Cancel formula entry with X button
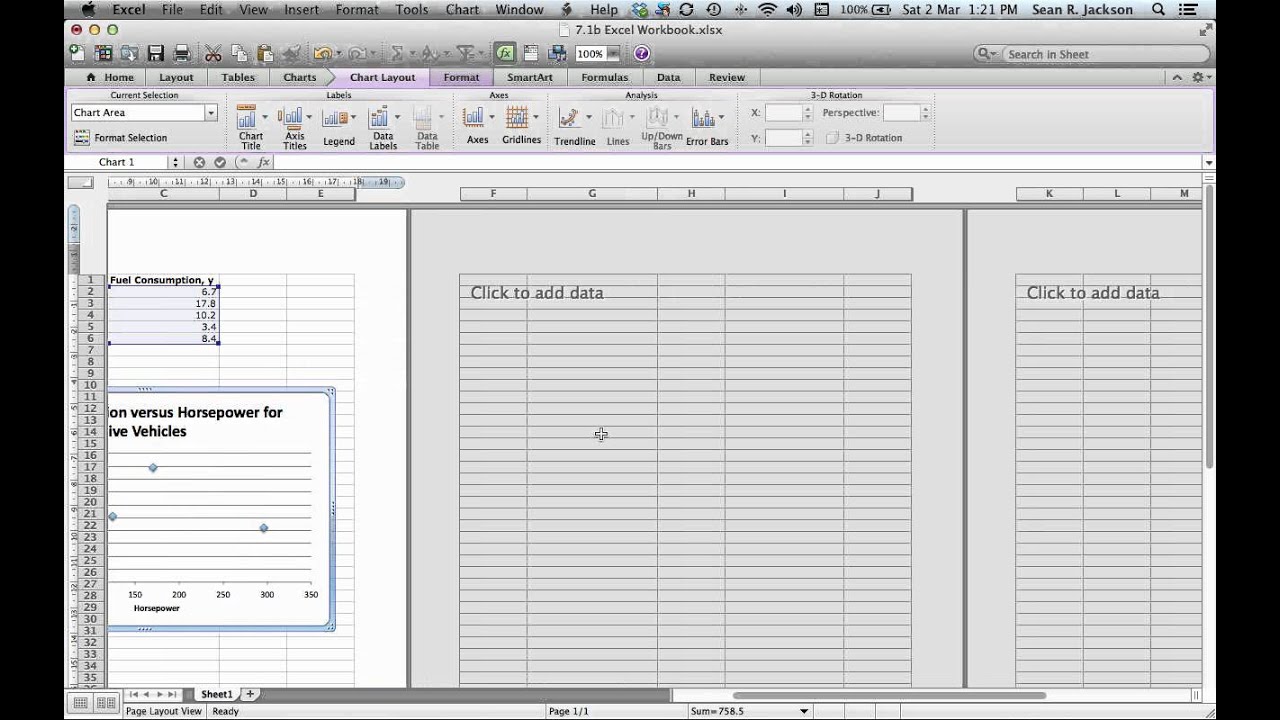 (199, 162)
